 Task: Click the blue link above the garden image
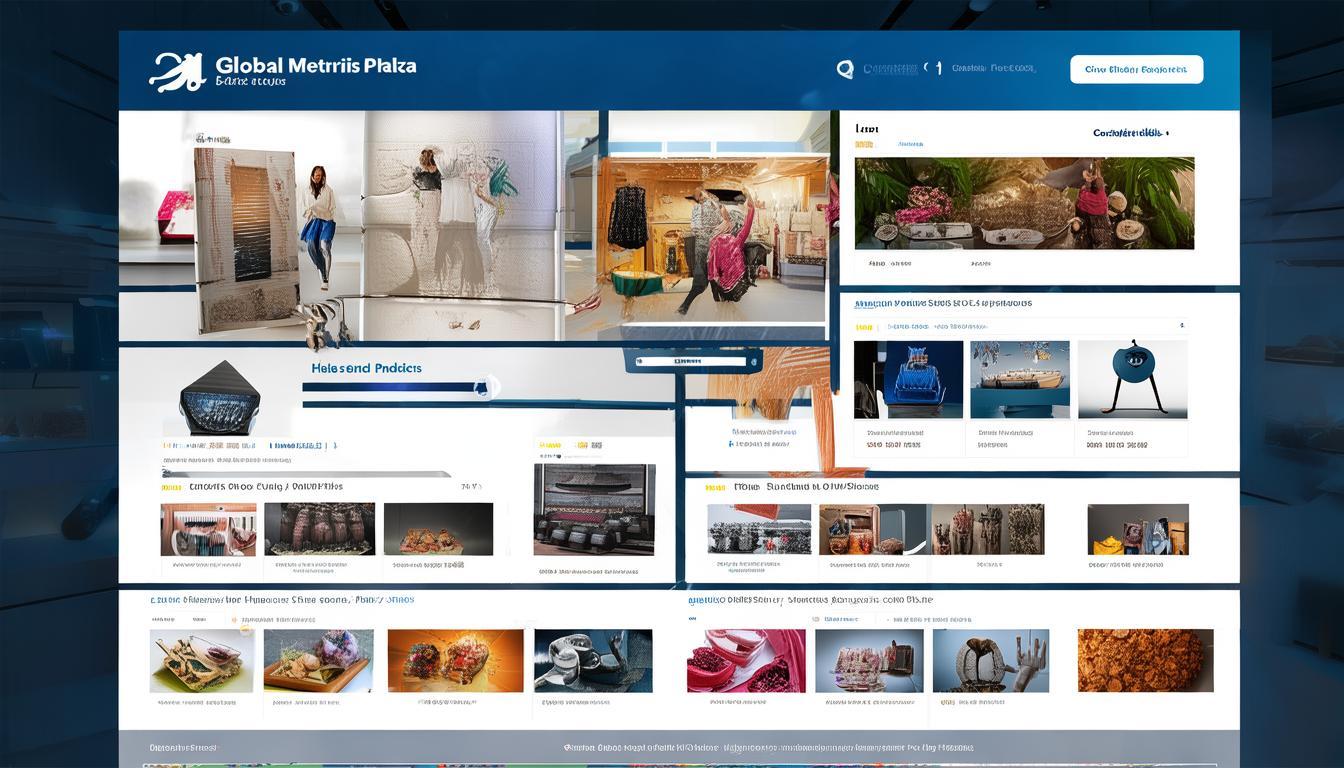tap(1130, 133)
